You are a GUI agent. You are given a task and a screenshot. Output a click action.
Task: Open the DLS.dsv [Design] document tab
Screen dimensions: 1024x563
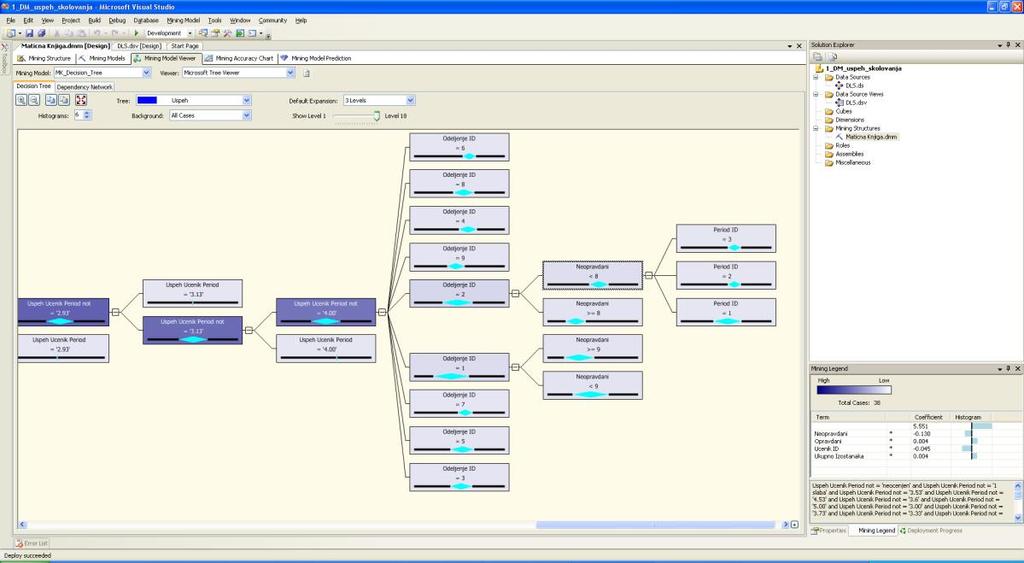point(138,46)
